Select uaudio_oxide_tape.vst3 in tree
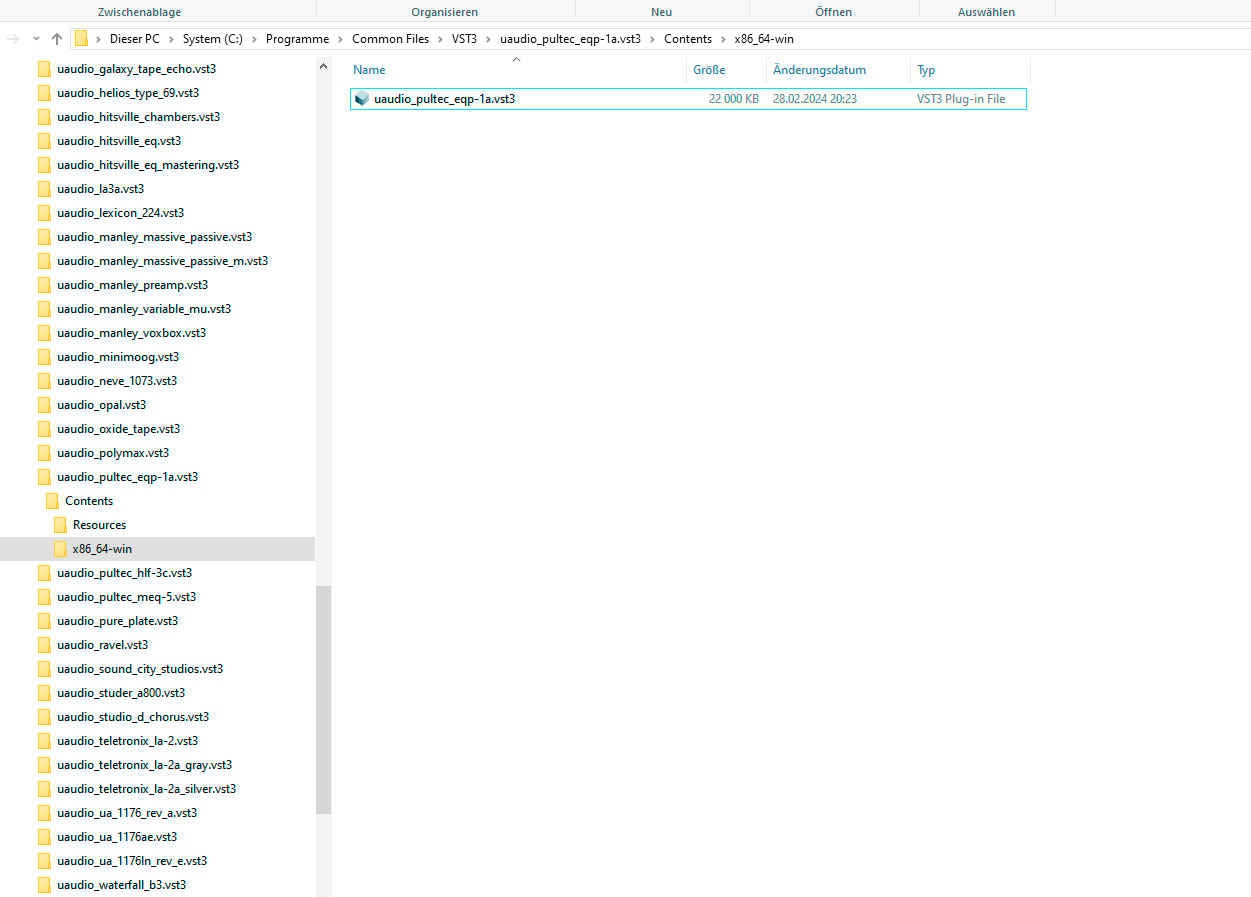Image resolution: width=1251 pixels, height=897 pixels. pyautogui.click(x=118, y=429)
